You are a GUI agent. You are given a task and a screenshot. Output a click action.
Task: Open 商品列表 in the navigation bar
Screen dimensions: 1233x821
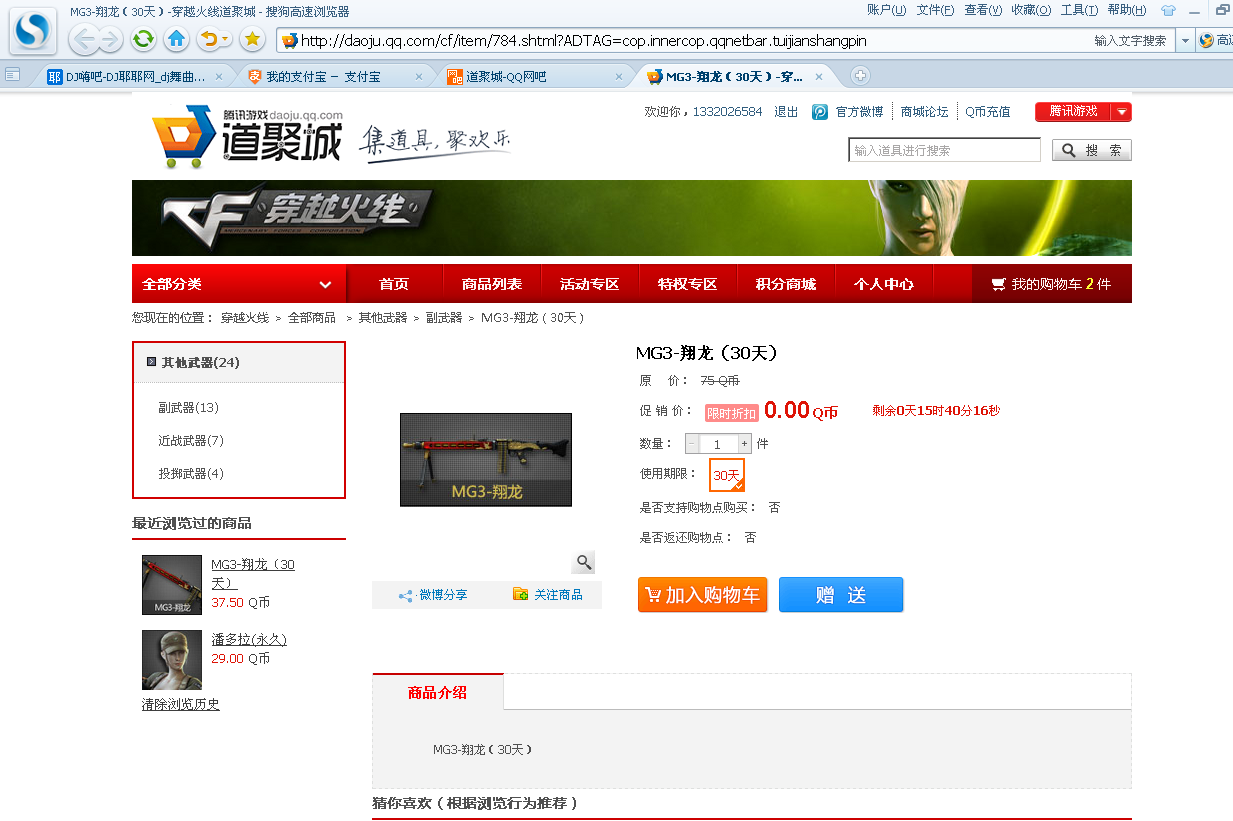(x=492, y=284)
